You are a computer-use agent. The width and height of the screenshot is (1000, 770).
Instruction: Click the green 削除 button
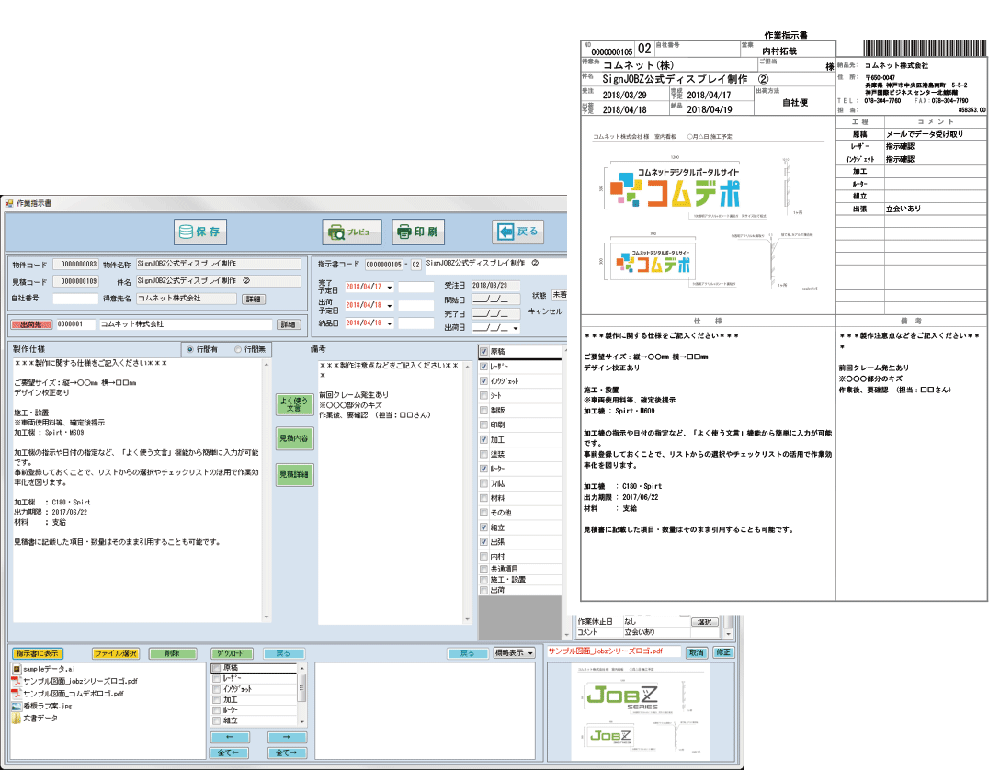pyautogui.click(x=172, y=654)
